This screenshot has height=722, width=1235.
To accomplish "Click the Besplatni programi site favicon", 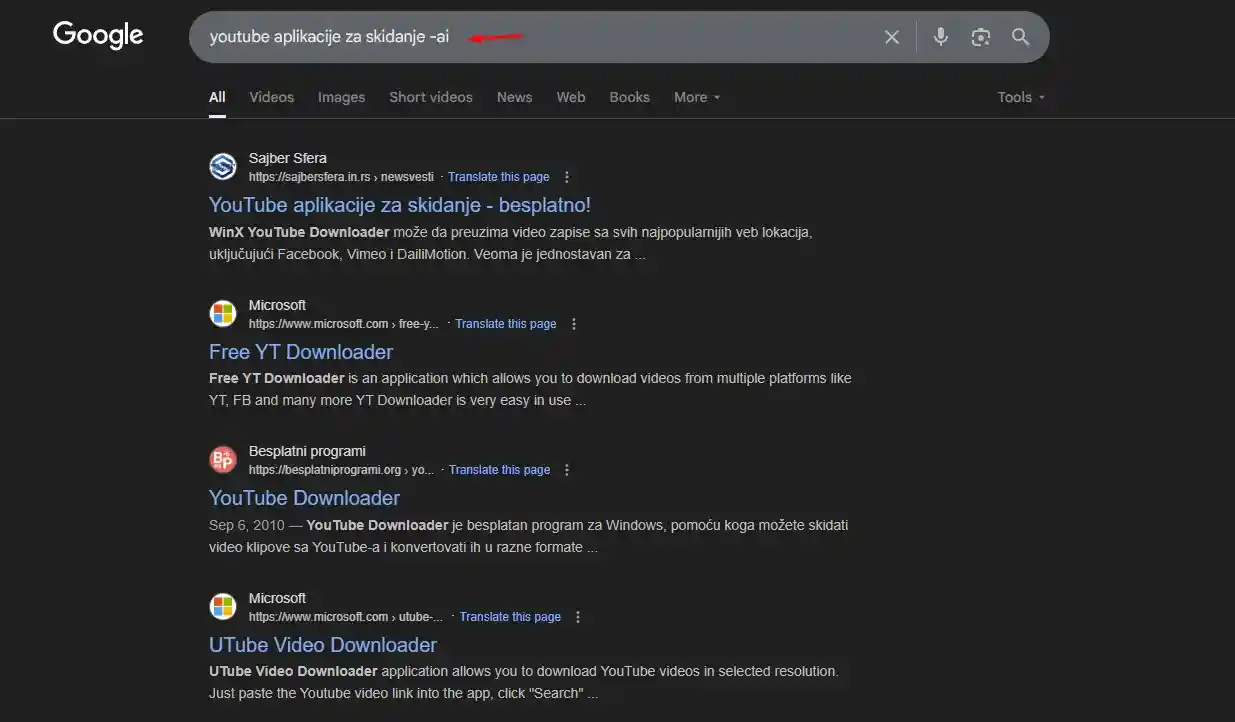I will pos(223,459).
